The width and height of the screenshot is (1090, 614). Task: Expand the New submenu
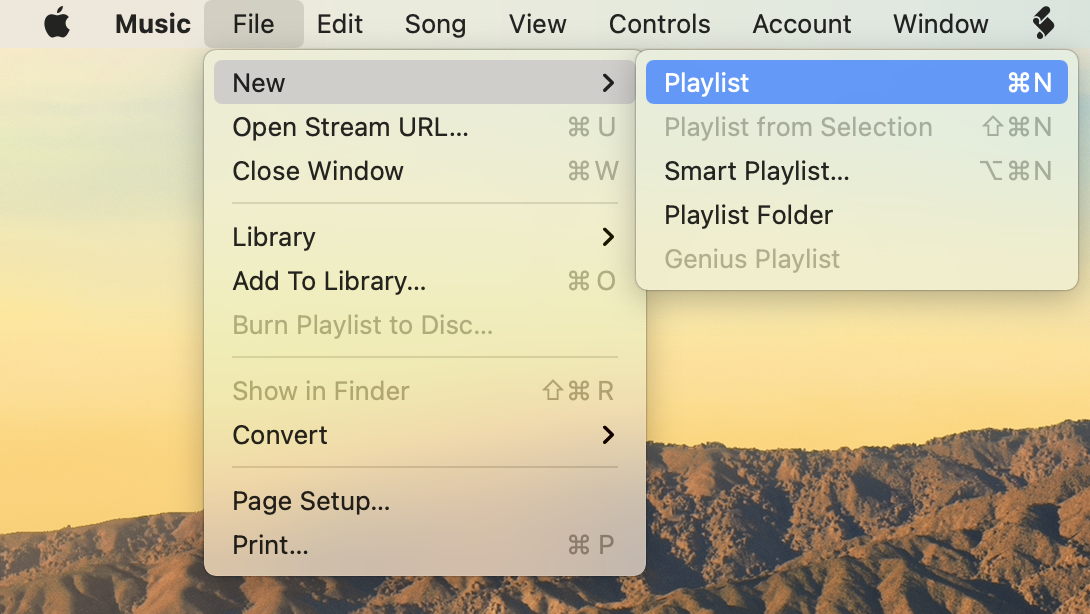click(425, 83)
